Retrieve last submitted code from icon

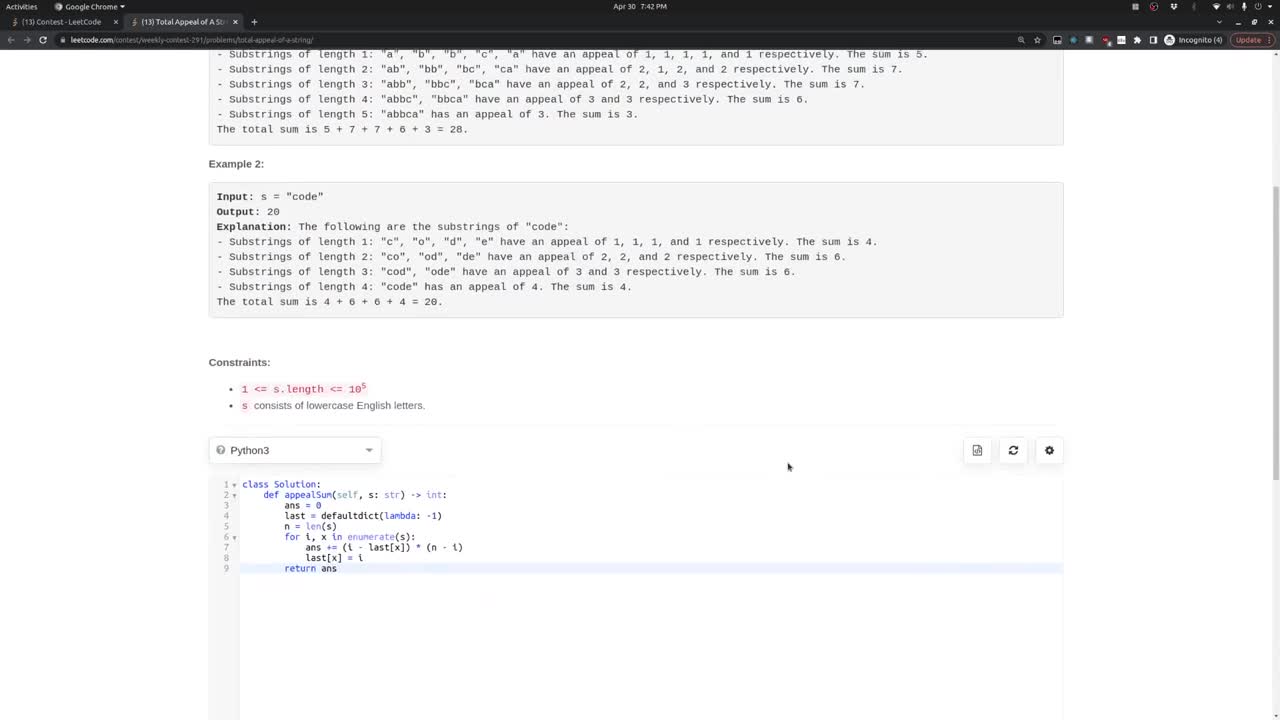pyautogui.click(x=977, y=450)
